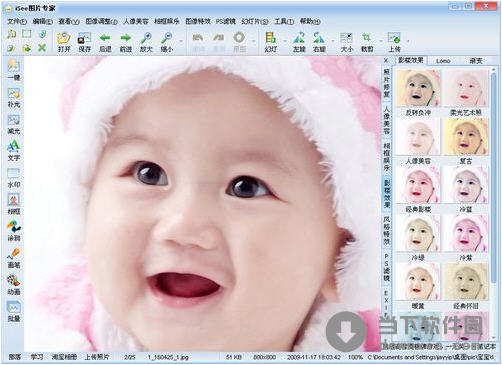The height and width of the screenshot is (365, 502).
Task: Apply the 暖黄 effect thumbnail
Action: click(x=418, y=281)
